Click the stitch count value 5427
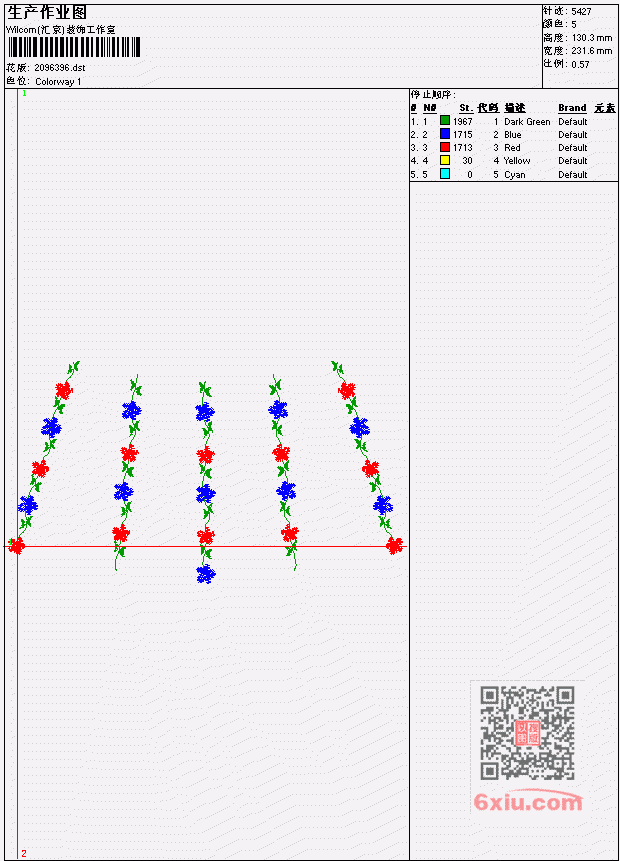This screenshot has height=861, width=620. pyautogui.click(x=581, y=12)
